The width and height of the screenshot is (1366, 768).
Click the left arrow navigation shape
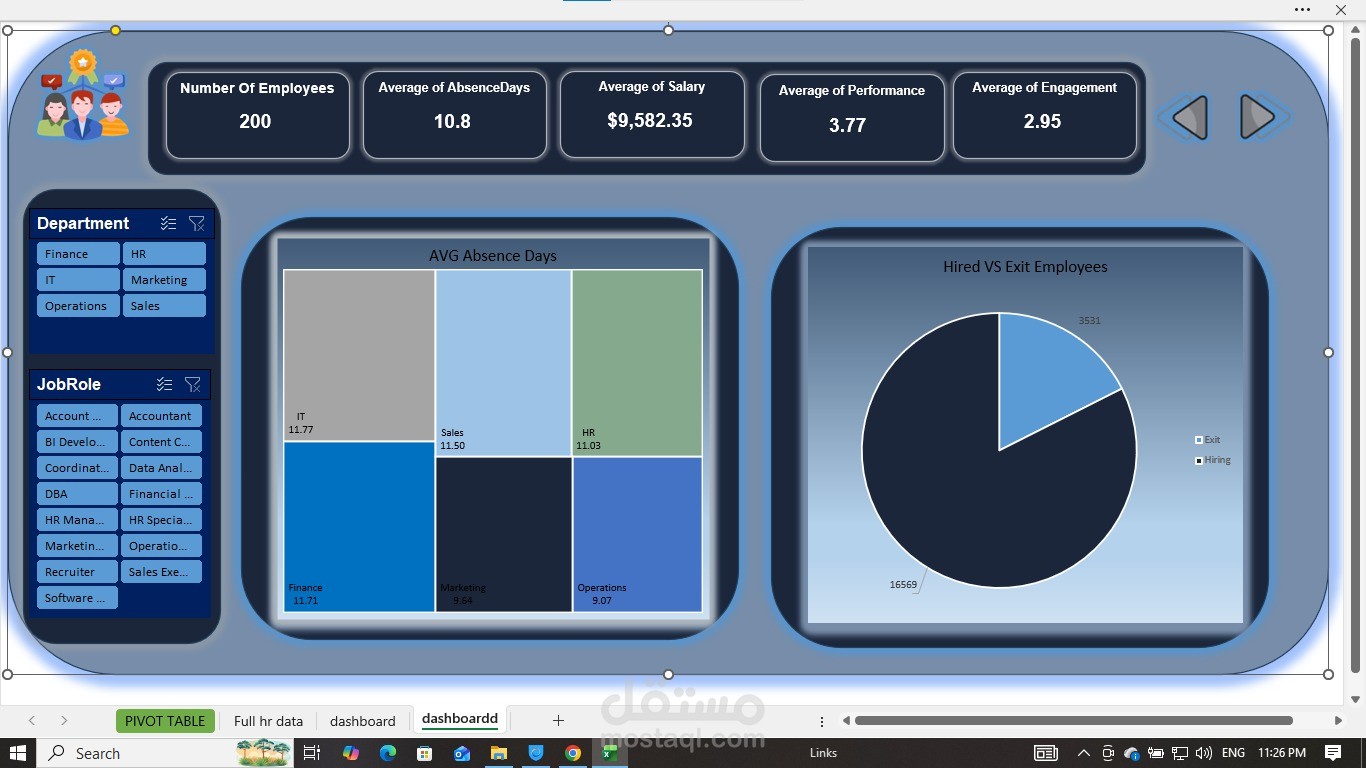pyautogui.click(x=1189, y=118)
